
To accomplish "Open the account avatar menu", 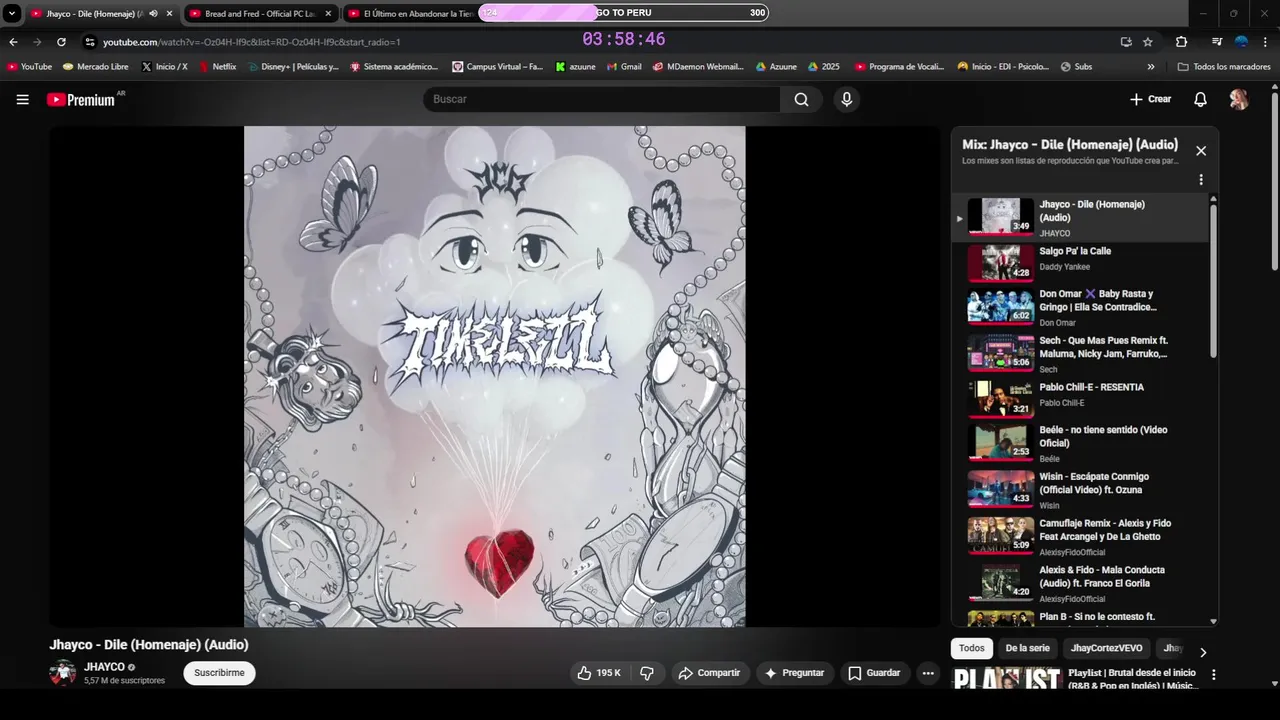I will (x=1238, y=99).
